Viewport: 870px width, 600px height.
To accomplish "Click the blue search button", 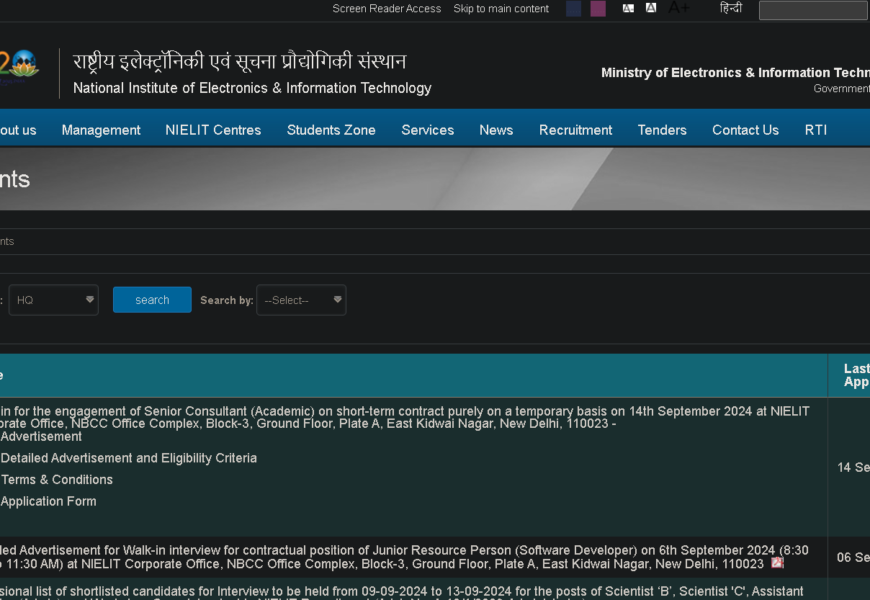I will (x=152, y=300).
